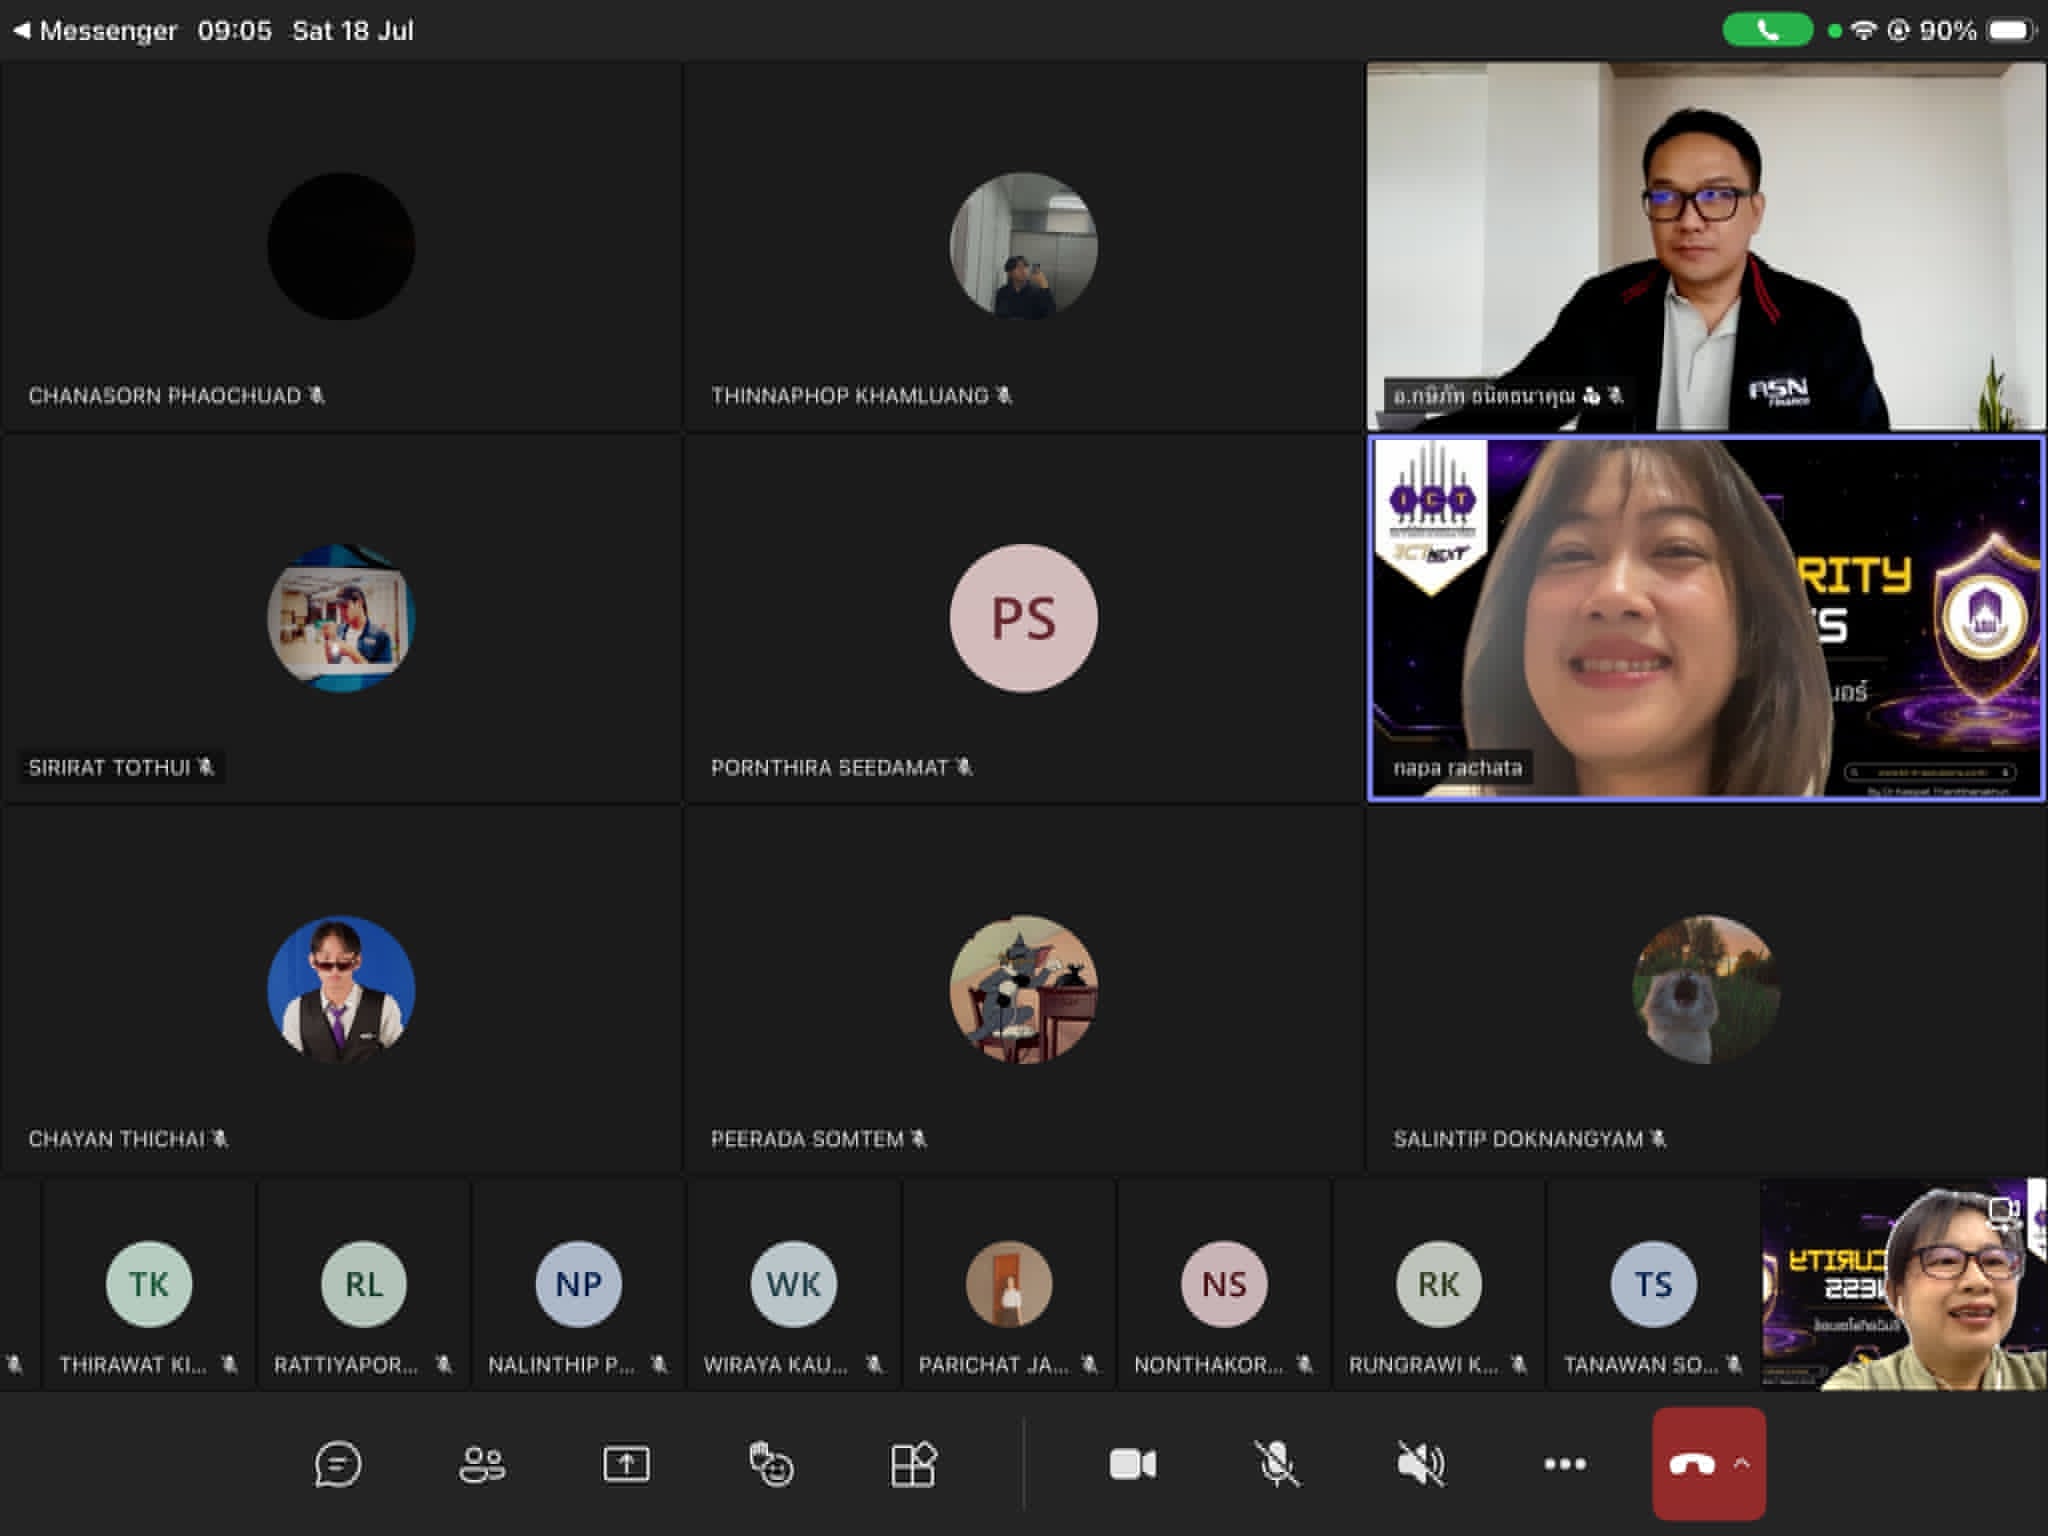This screenshot has height=1536, width=2048.
Task: Select Peerada Somtem's cartoon avatar
Action: (x=1023, y=989)
